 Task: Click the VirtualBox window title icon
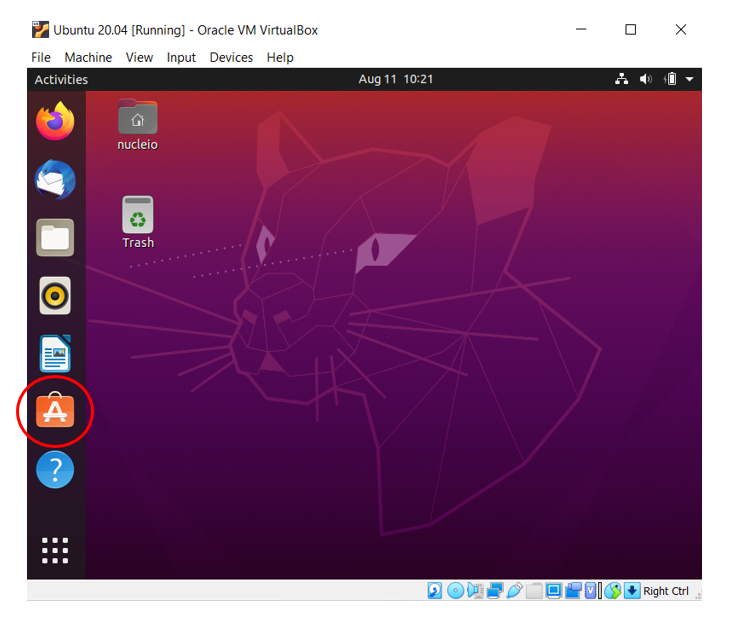40,29
